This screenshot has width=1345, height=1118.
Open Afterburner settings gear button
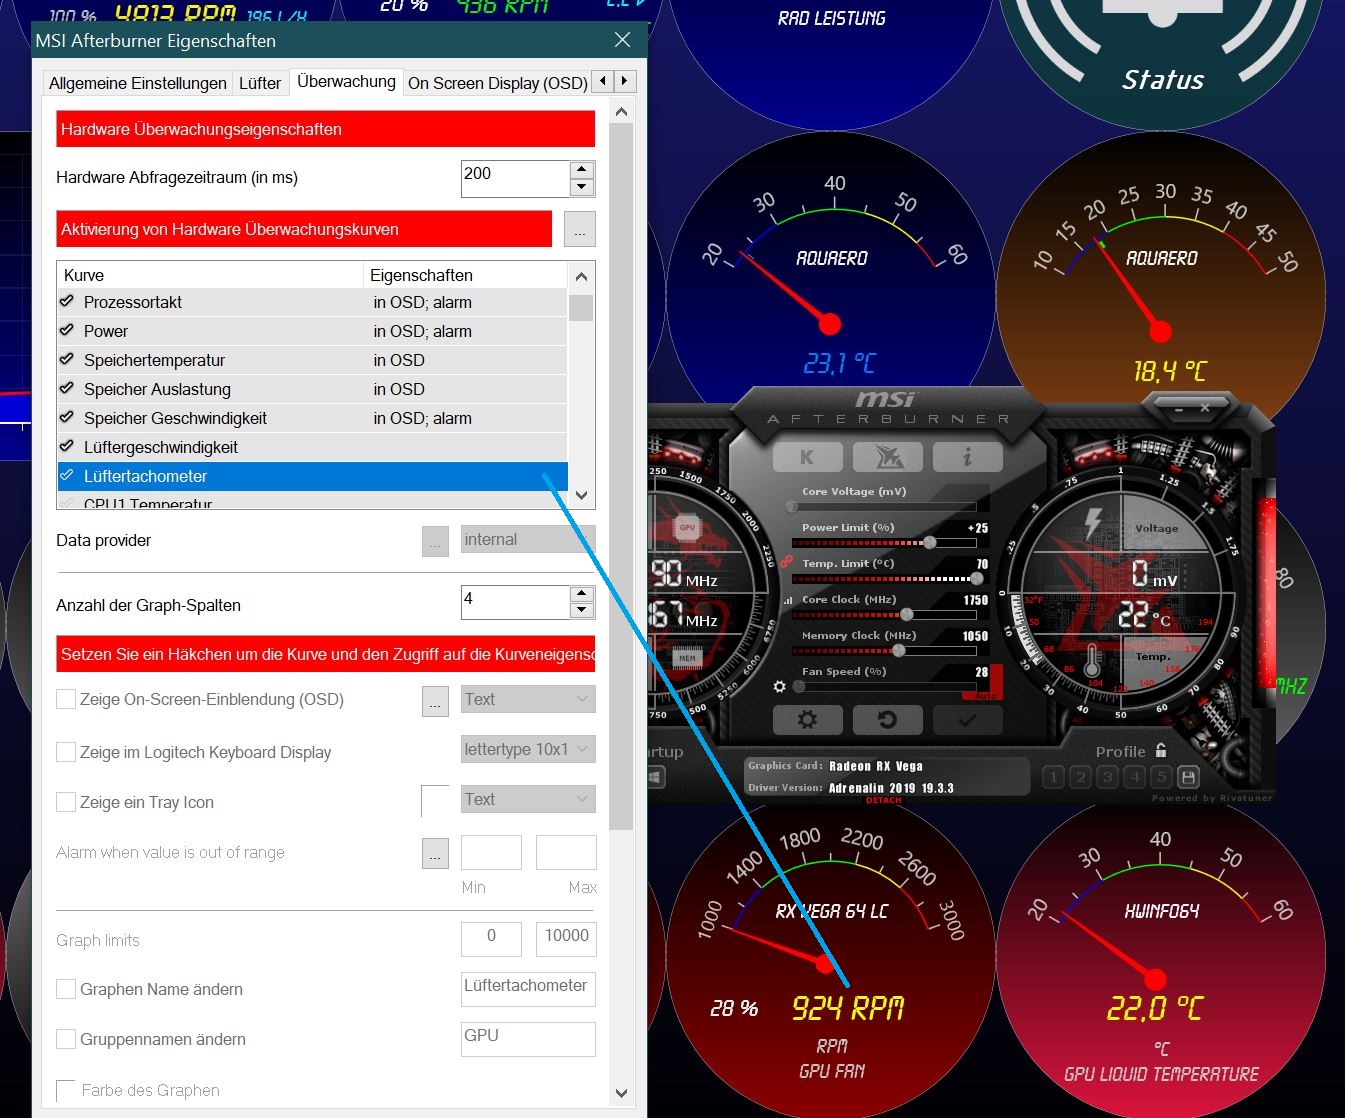tap(807, 719)
